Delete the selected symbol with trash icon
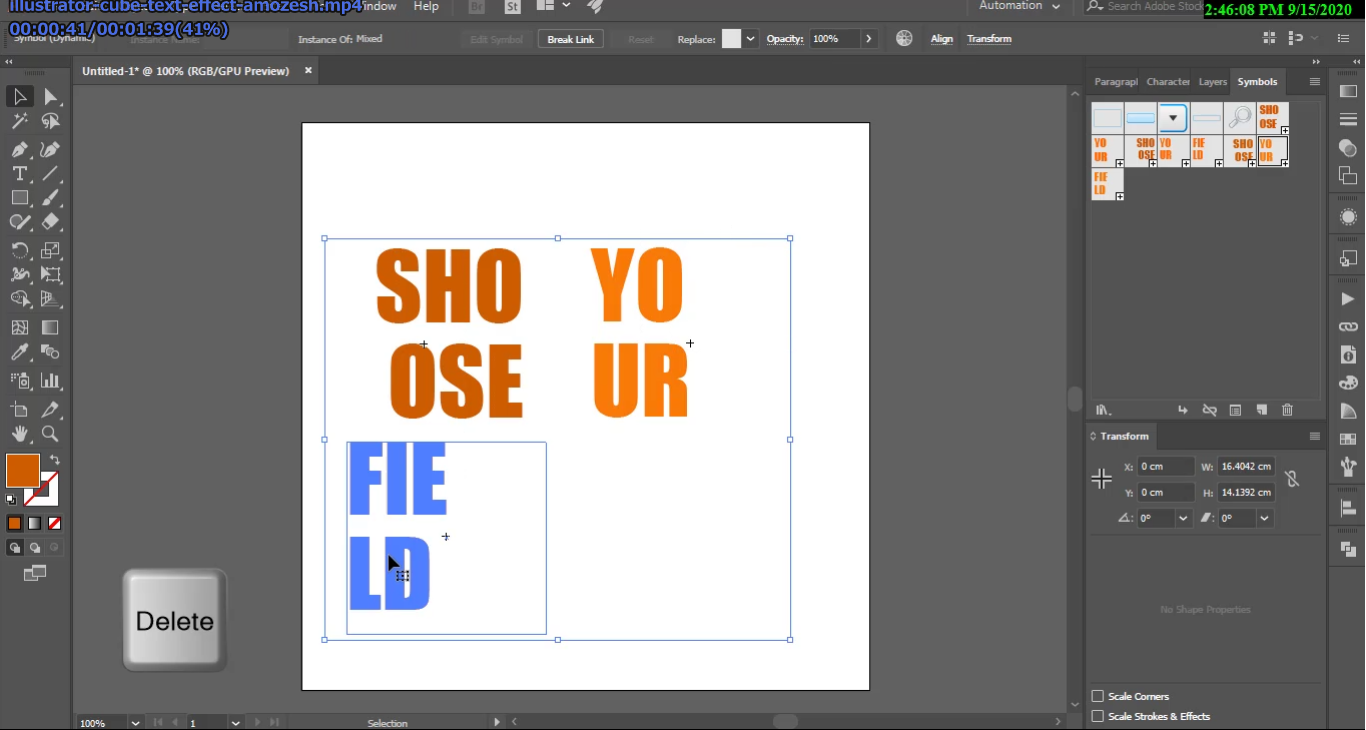 pyautogui.click(x=1287, y=410)
